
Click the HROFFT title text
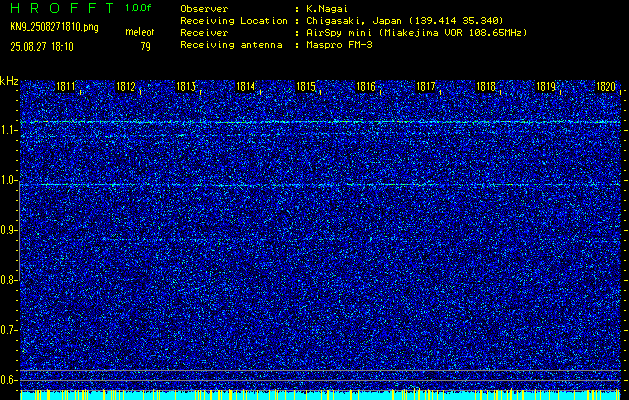point(63,8)
